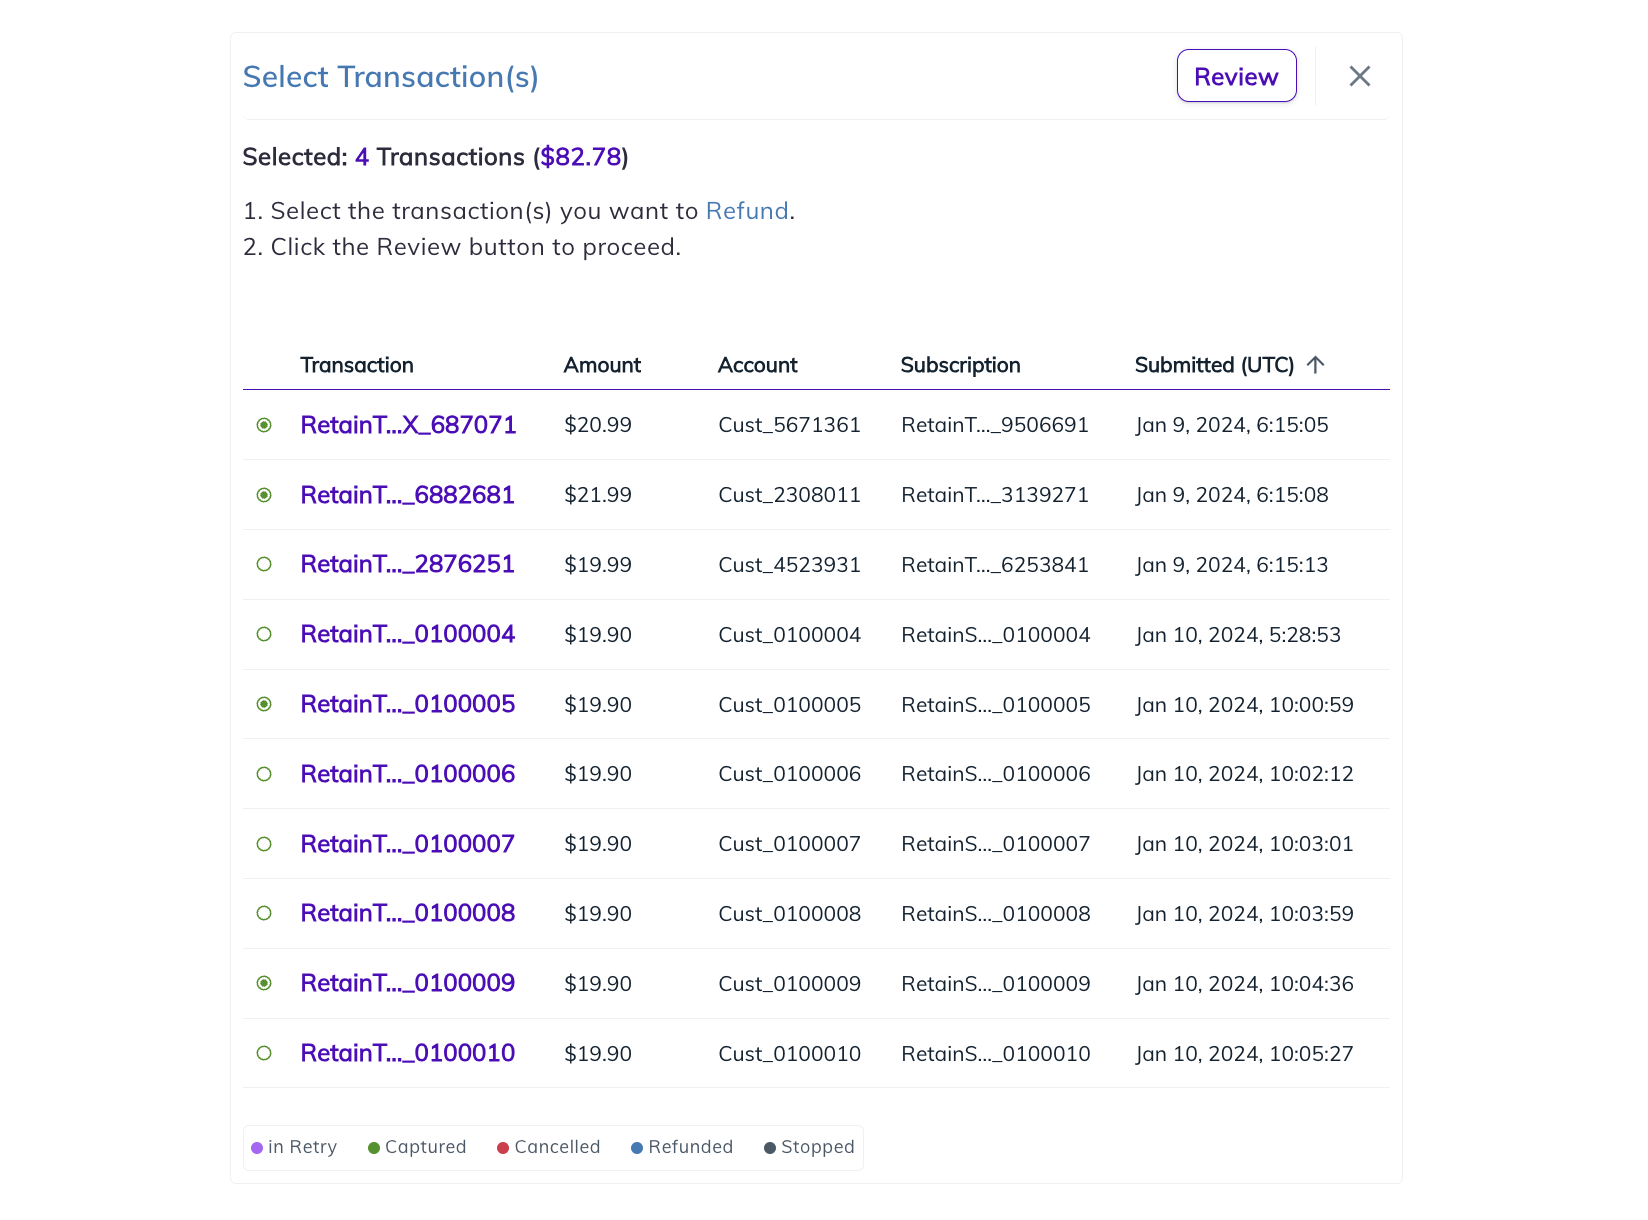Select the radio for transaction RetainT..._0100006
The width and height of the screenshot is (1648, 1220).
tap(264, 774)
